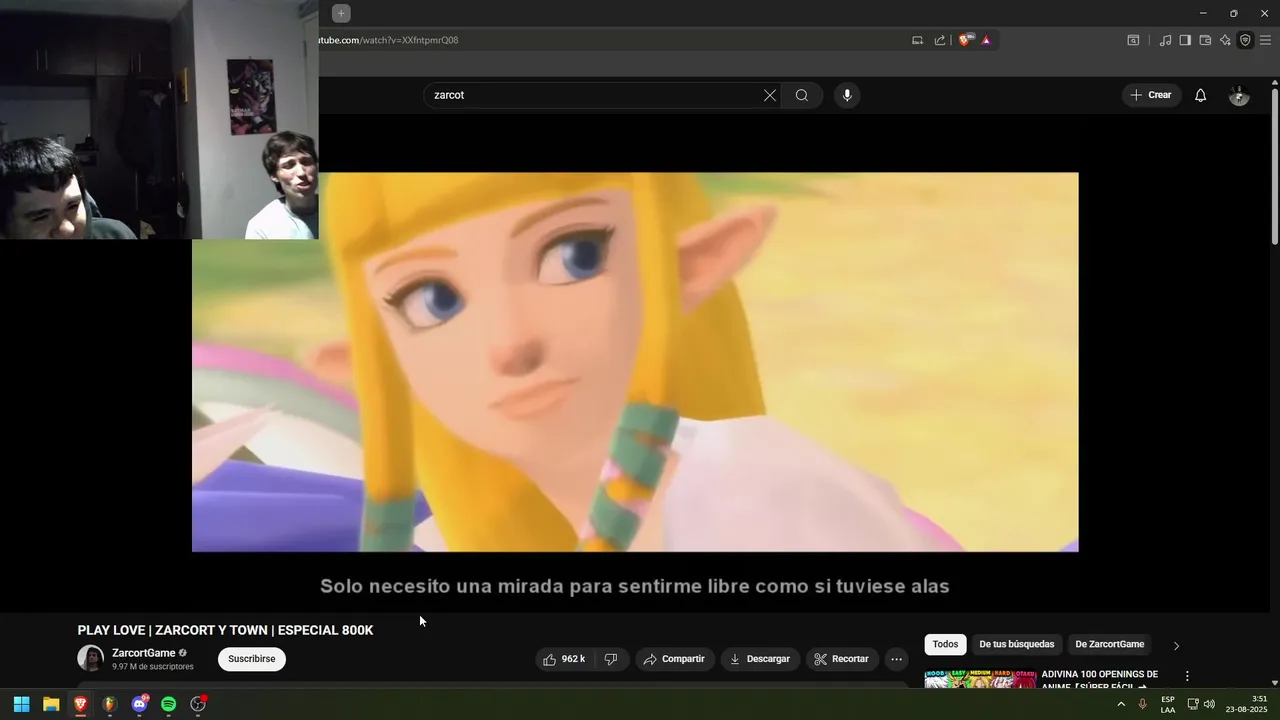Open the Brave VPN shield icon
Viewport: 1280px width, 720px height.
[1245, 40]
